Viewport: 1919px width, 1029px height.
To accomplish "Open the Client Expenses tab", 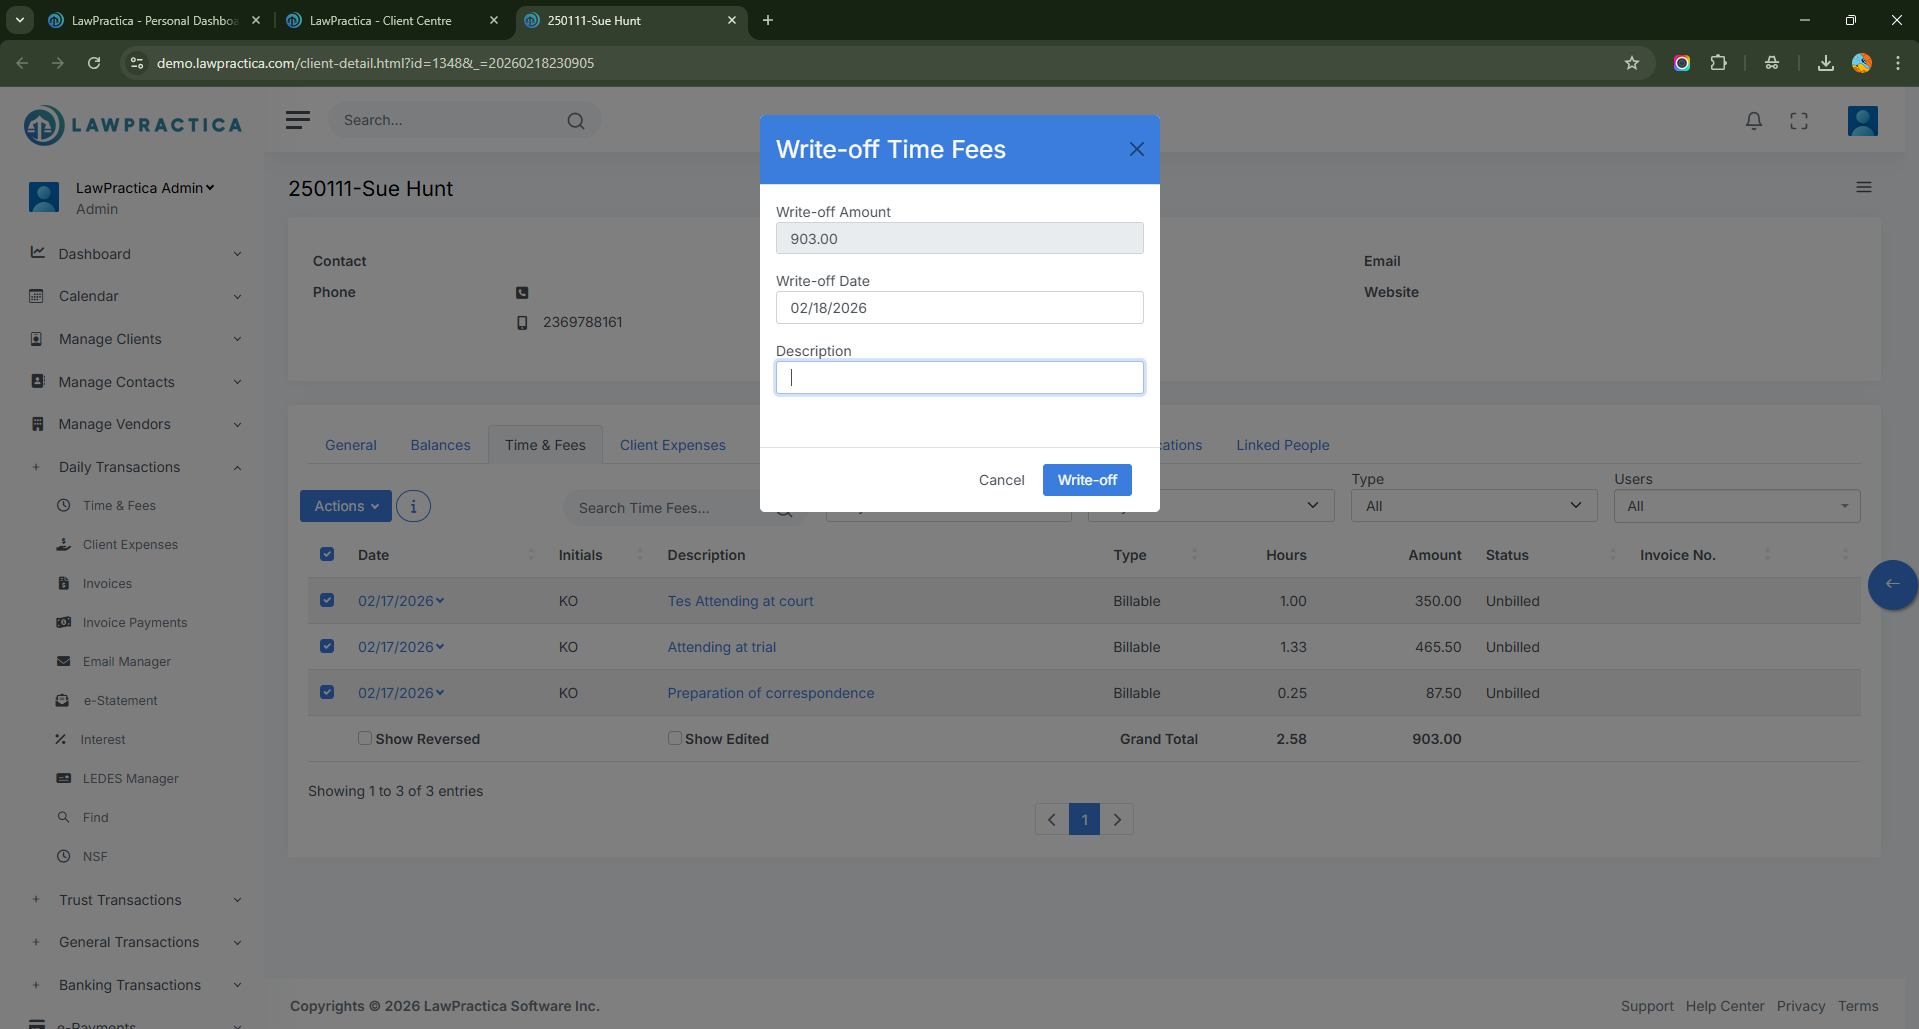I will click(x=672, y=445).
